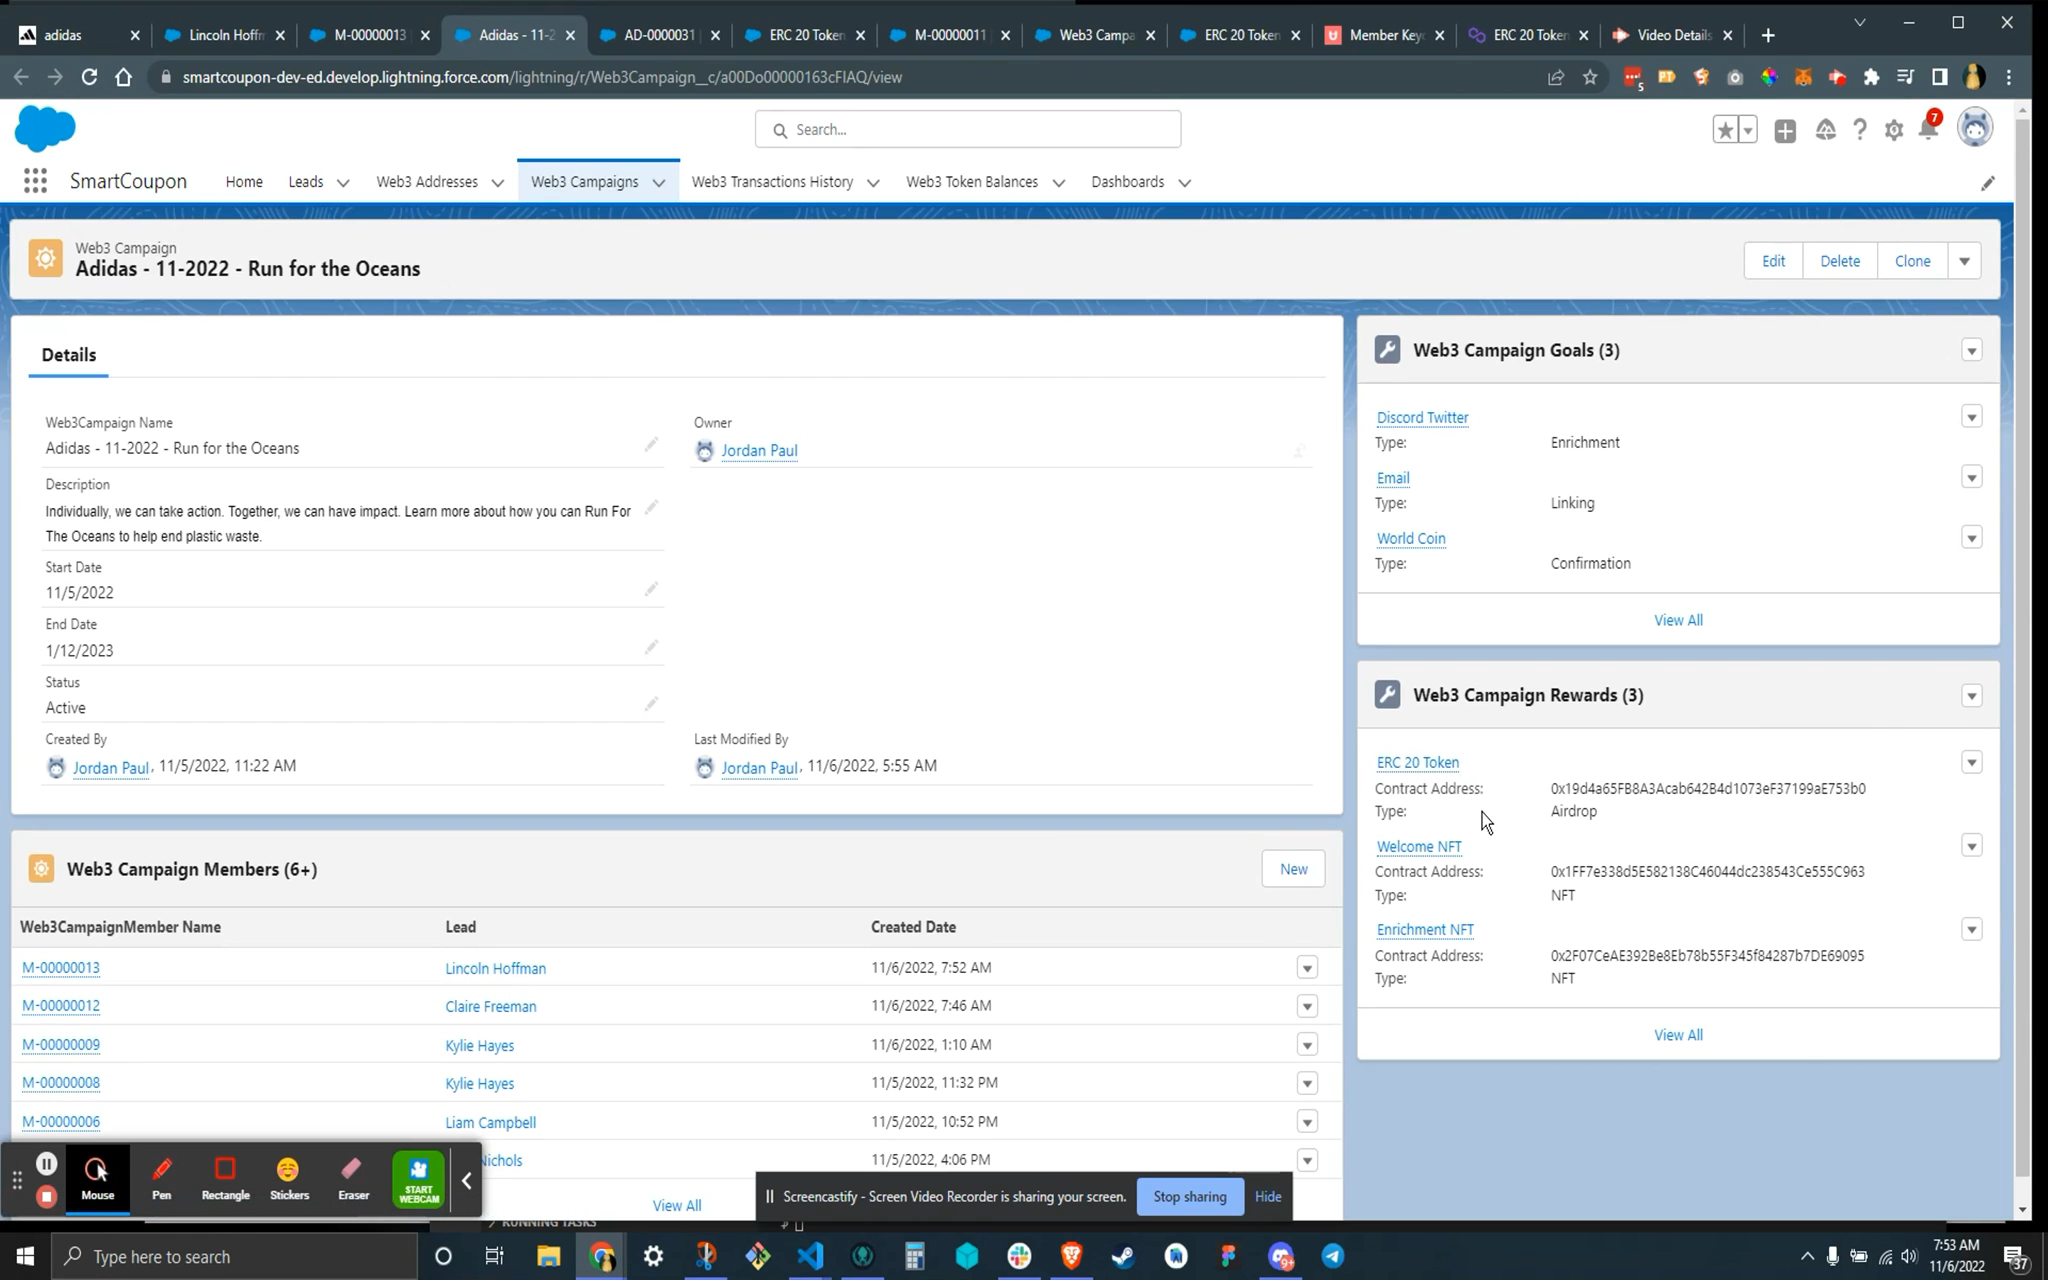Image resolution: width=2048 pixels, height=1280 pixels.
Task: Open the Favorites star icon
Action: click(x=1725, y=130)
